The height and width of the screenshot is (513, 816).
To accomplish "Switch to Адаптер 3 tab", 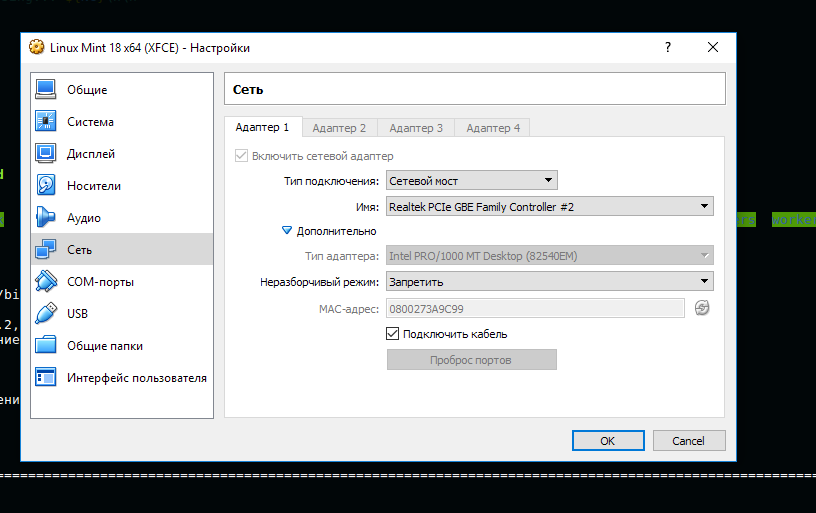I will pos(416,128).
